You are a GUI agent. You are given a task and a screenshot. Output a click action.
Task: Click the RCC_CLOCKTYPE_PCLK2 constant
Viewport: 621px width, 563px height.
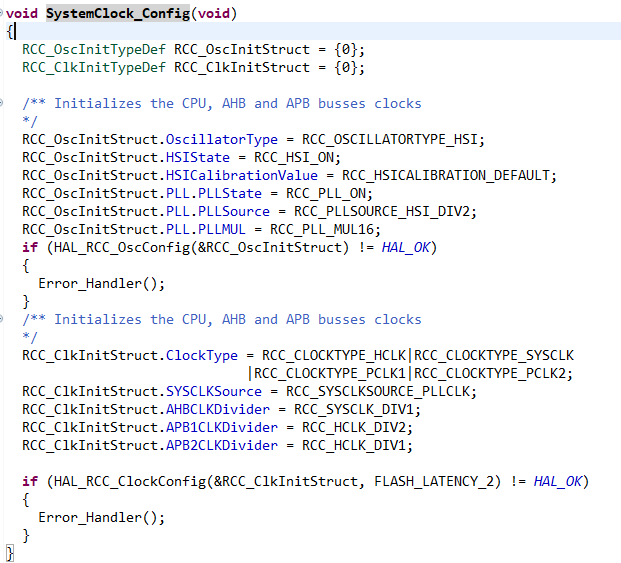point(490,373)
